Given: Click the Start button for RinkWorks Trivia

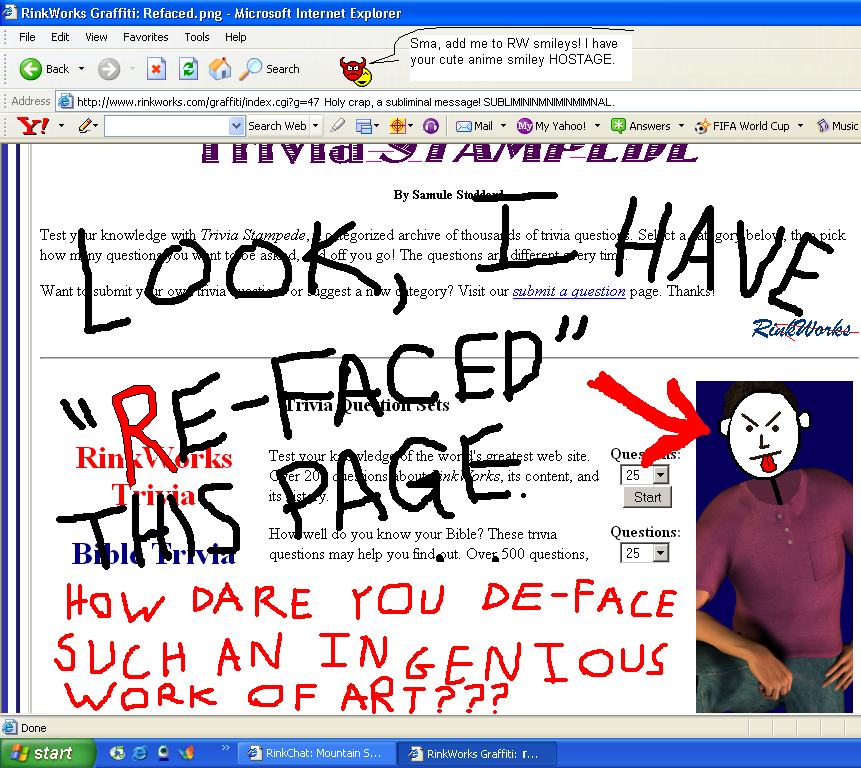Looking at the screenshot, I should click(x=647, y=497).
